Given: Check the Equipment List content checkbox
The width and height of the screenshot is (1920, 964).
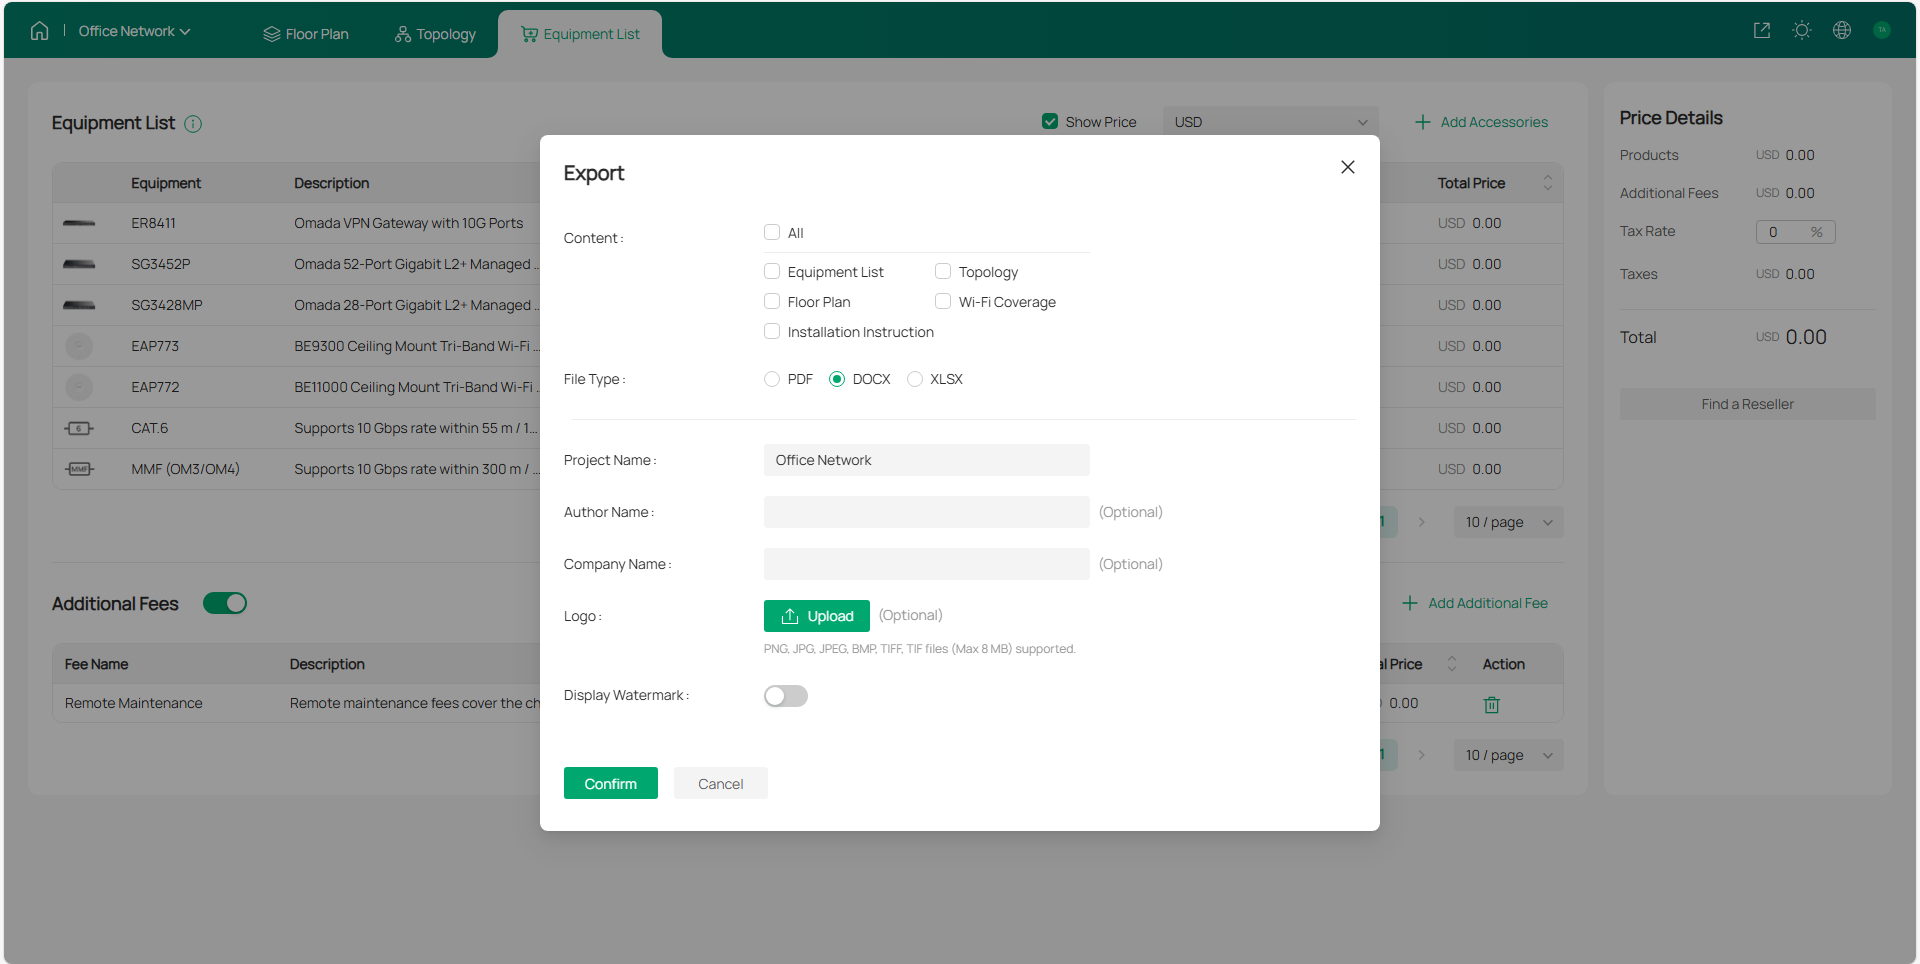Looking at the screenshot, I should [772, 271].
